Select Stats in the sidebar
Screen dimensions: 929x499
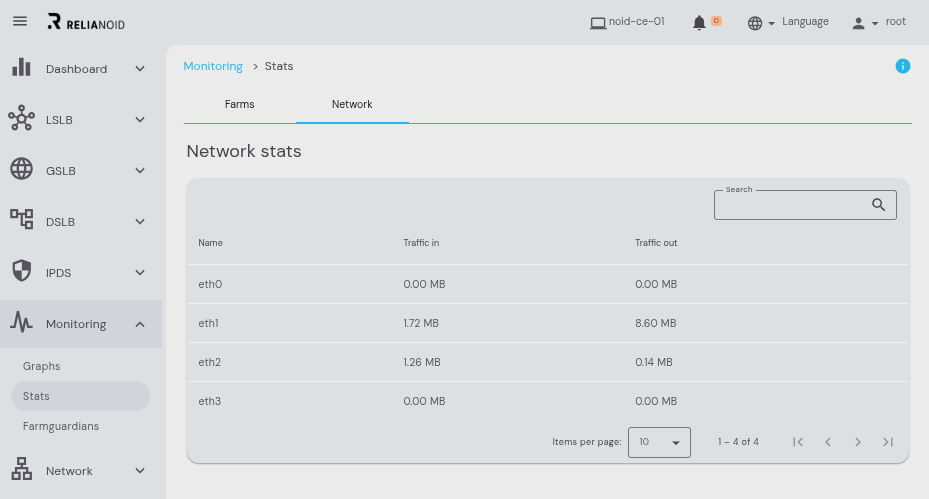[81, 396]
